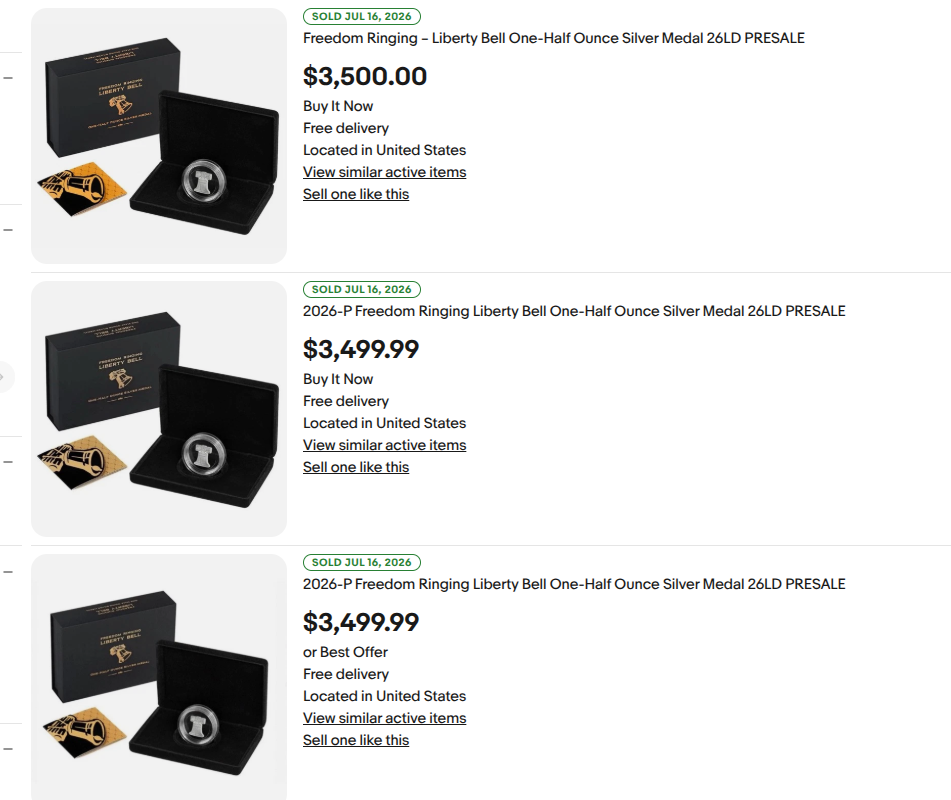Click the $3,500.00 price text
Image resolution: width=951 pixels, height=800 pixels.
(x=365, y=76)
